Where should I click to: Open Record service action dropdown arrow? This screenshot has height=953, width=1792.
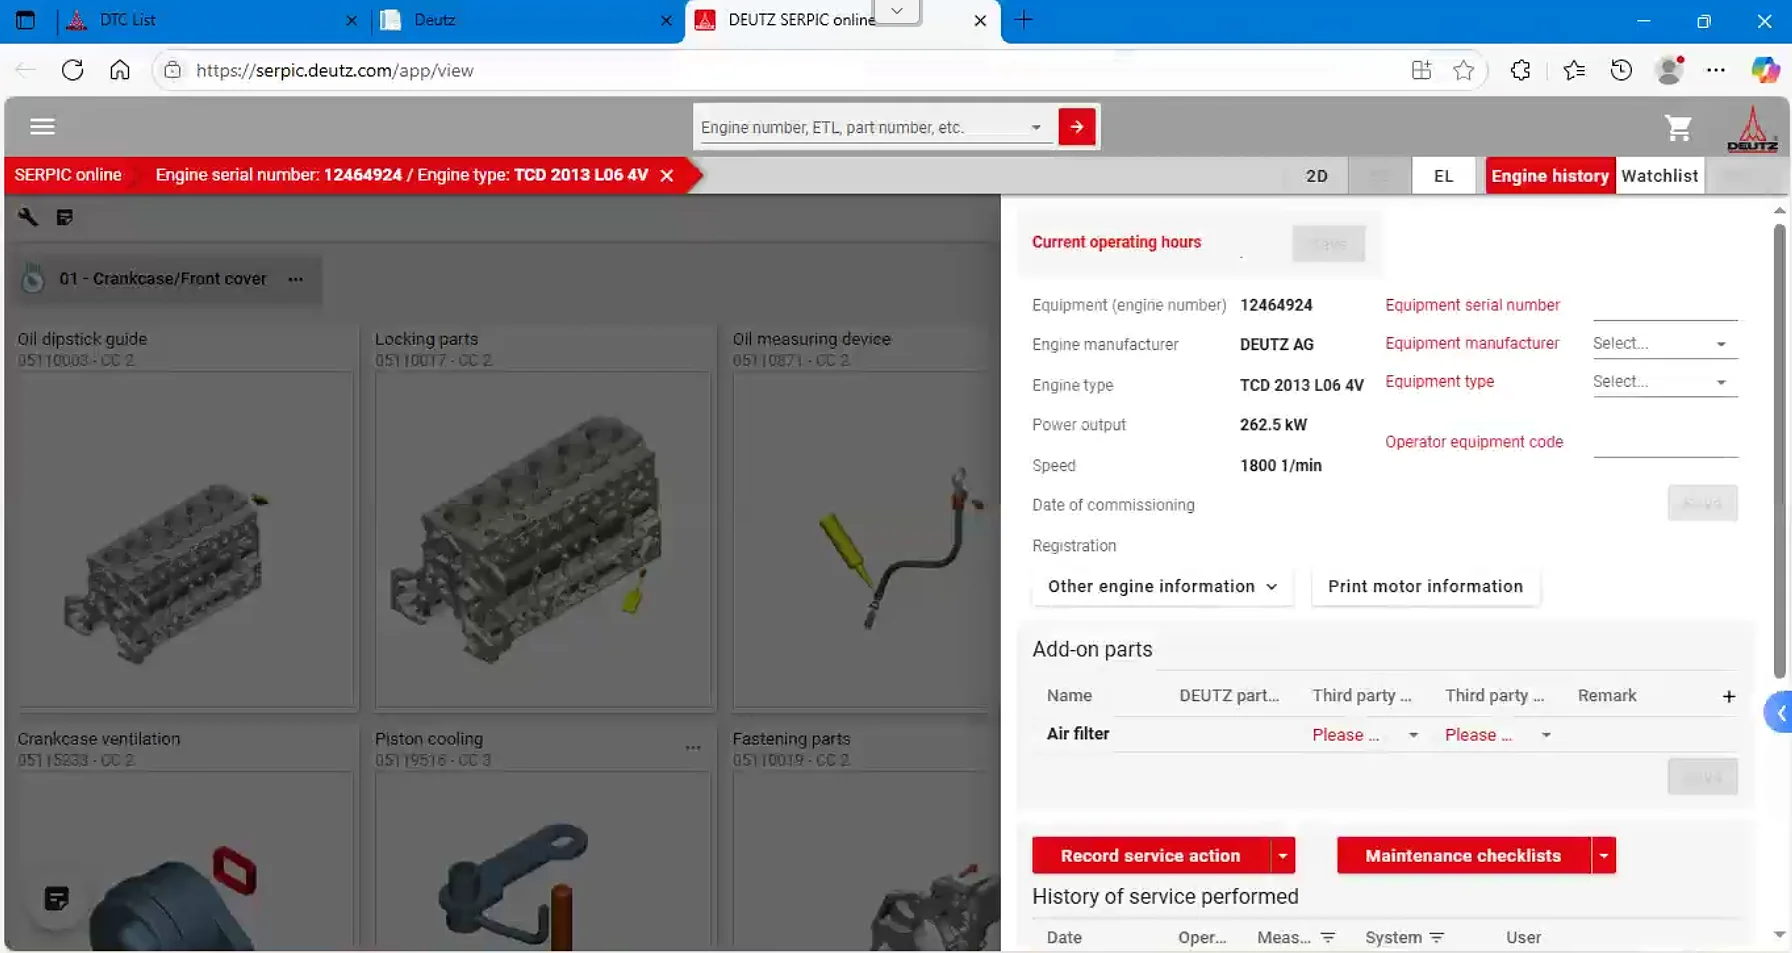1283,856
